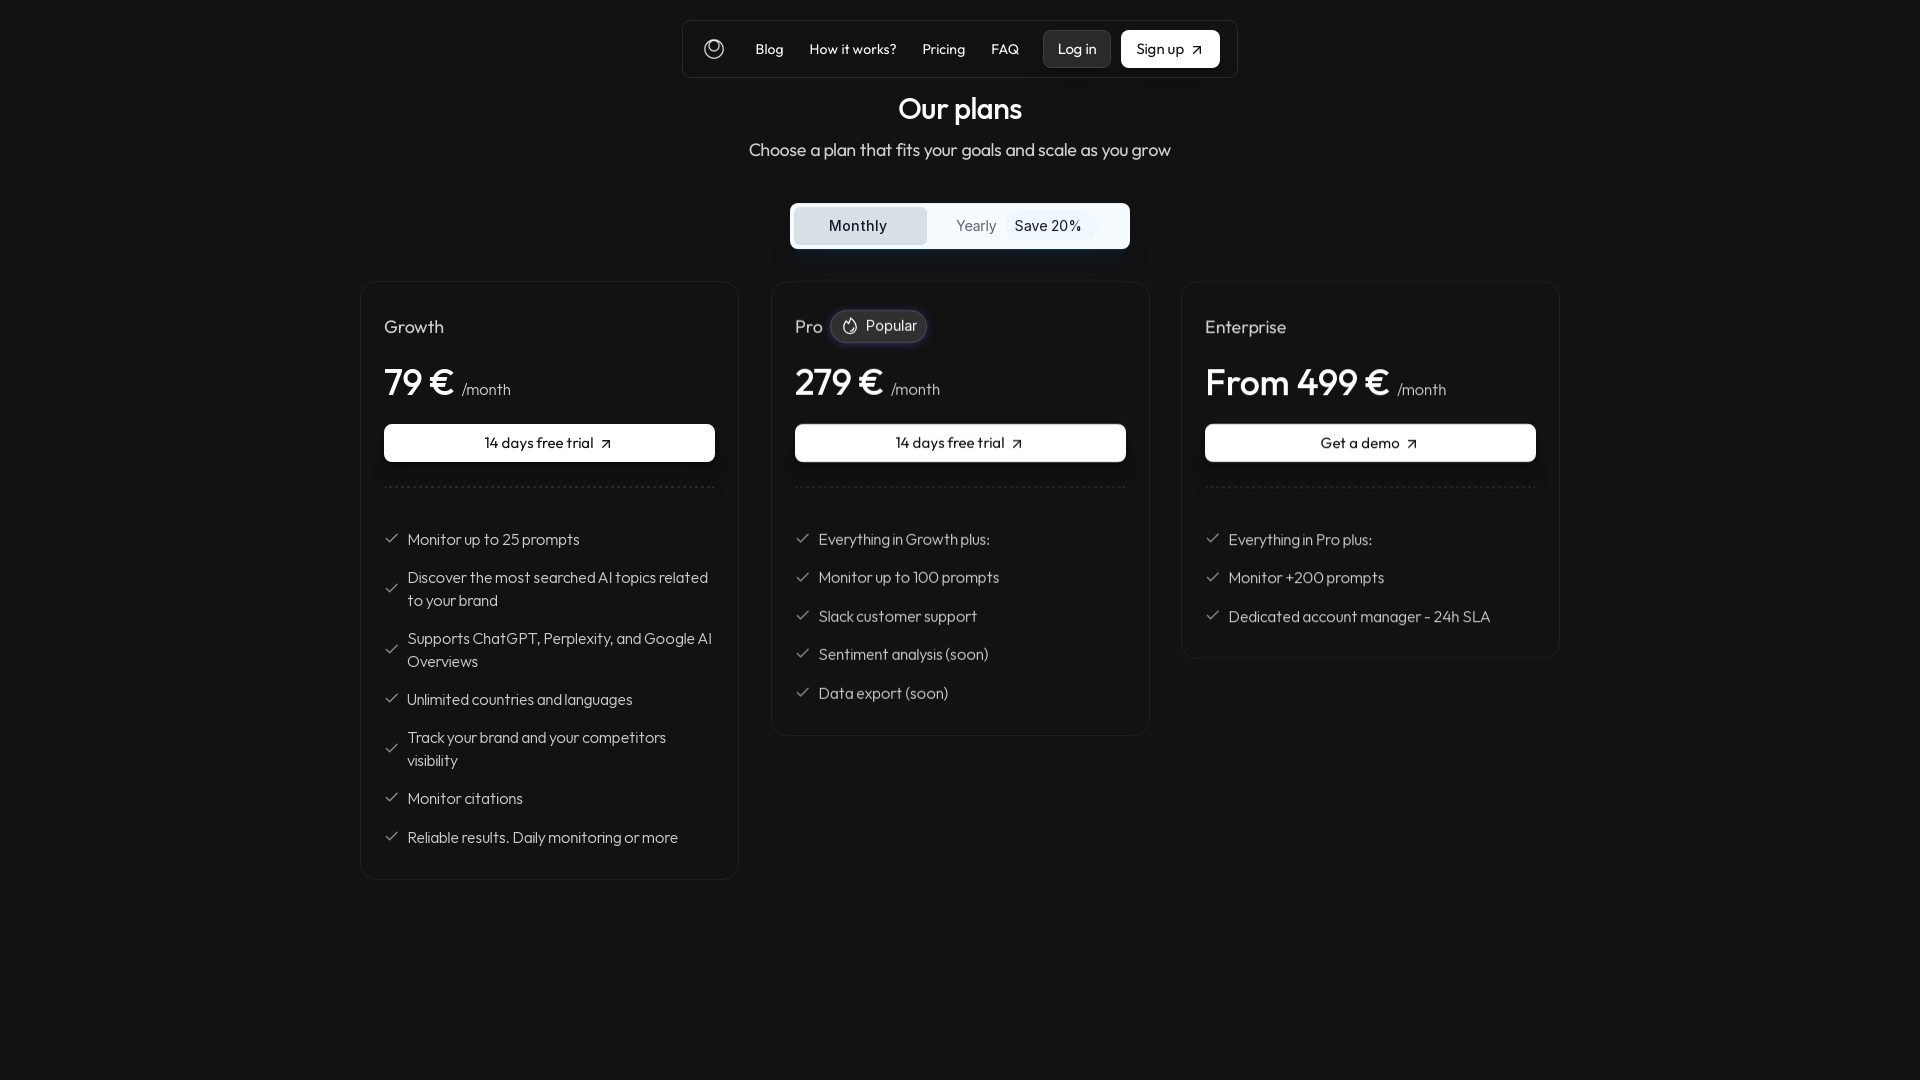Select the Save 20% badge
The image size is (1920, 1080).
pyautogui.click(x=1048, y=226)
